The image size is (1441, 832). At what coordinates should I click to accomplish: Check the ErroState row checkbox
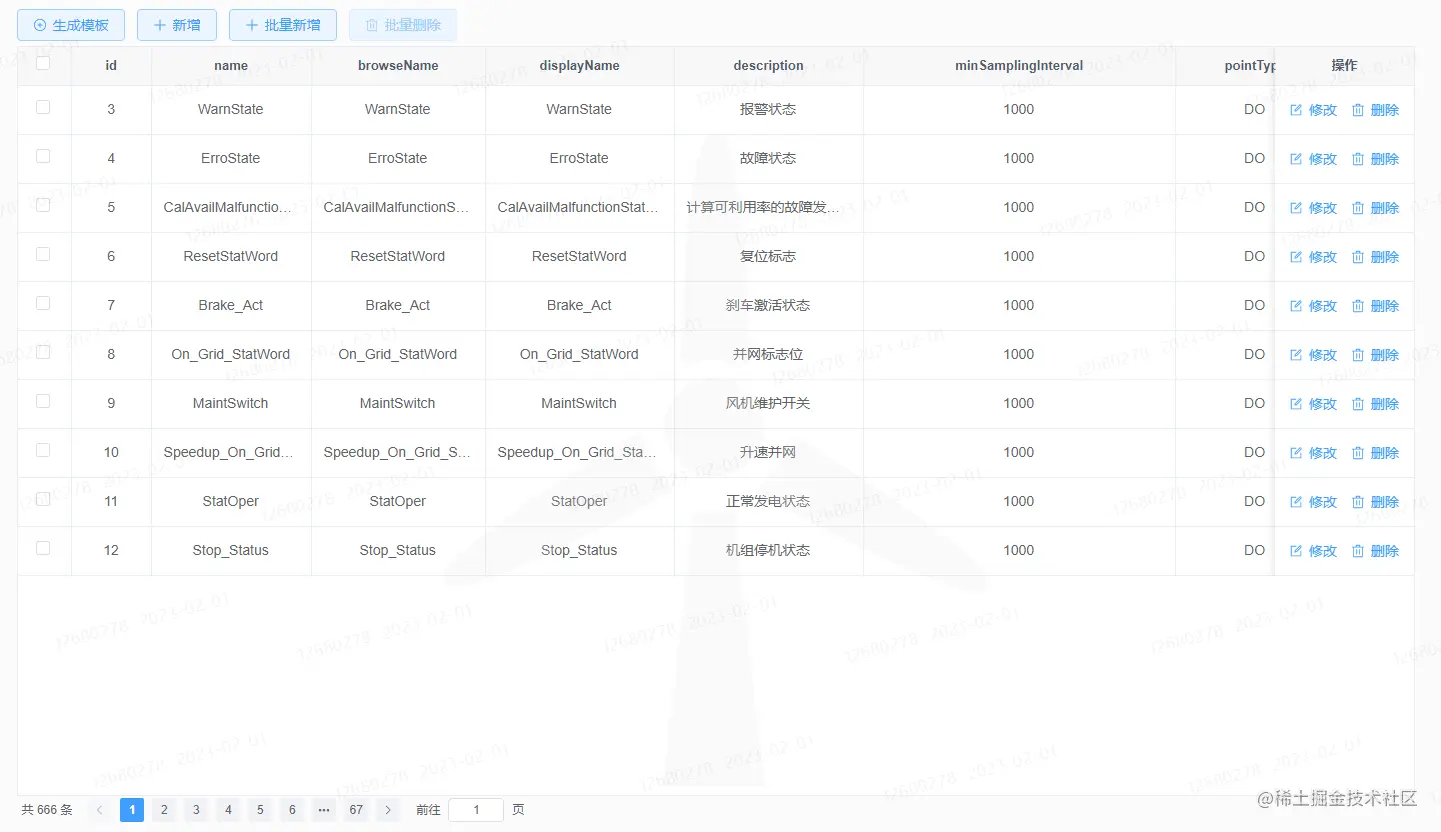[x=43, y=156]
